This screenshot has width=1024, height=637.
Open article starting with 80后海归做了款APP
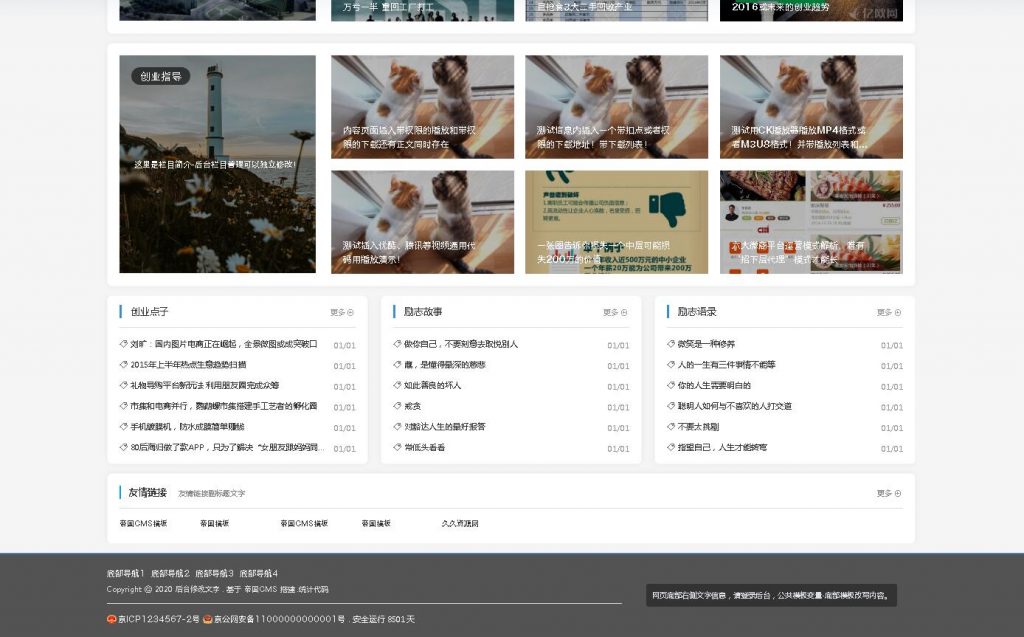click(227, 448)
